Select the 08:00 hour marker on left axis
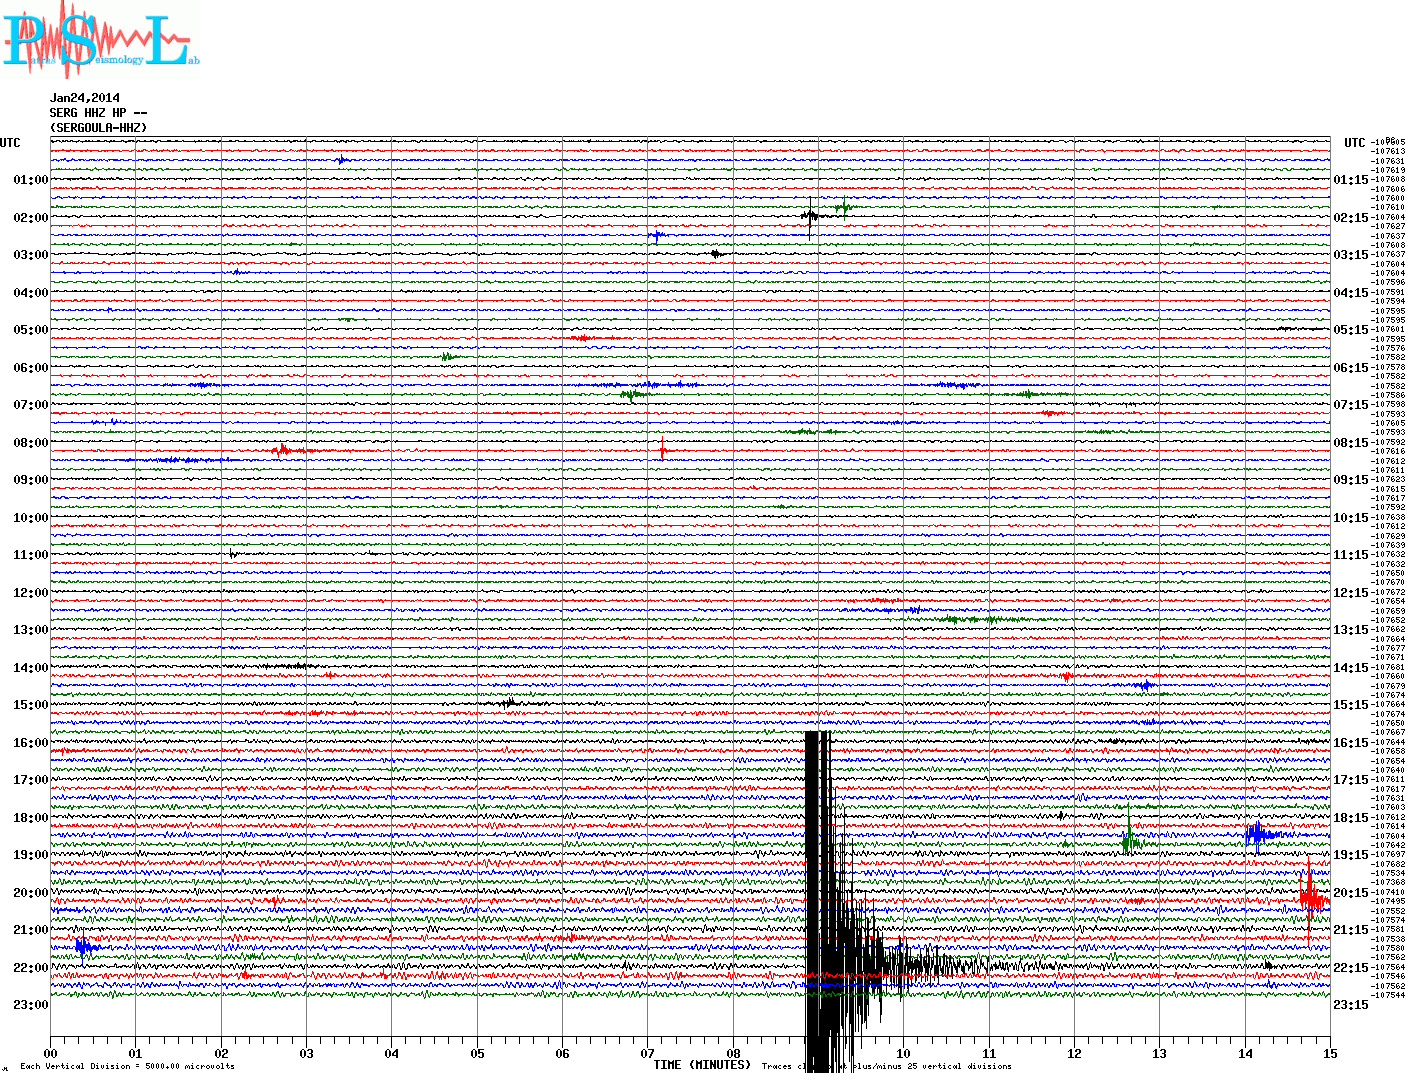 (x=30, y=443)
